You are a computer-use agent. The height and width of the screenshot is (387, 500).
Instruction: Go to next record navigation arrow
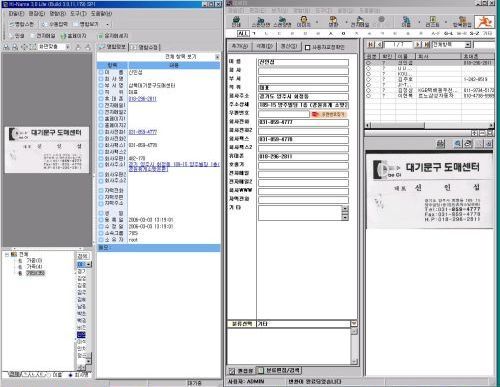(x=418, y=45)
